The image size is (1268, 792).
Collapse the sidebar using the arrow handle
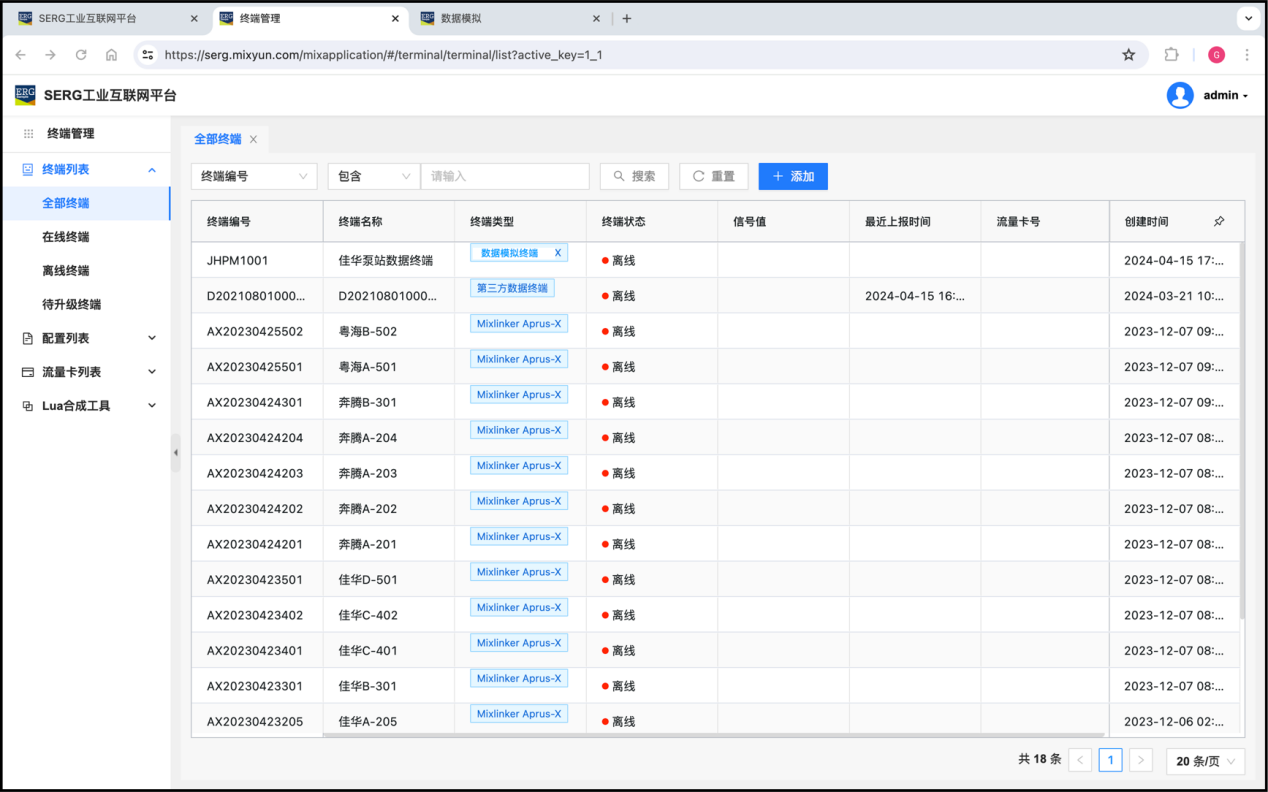coord(176,452)
